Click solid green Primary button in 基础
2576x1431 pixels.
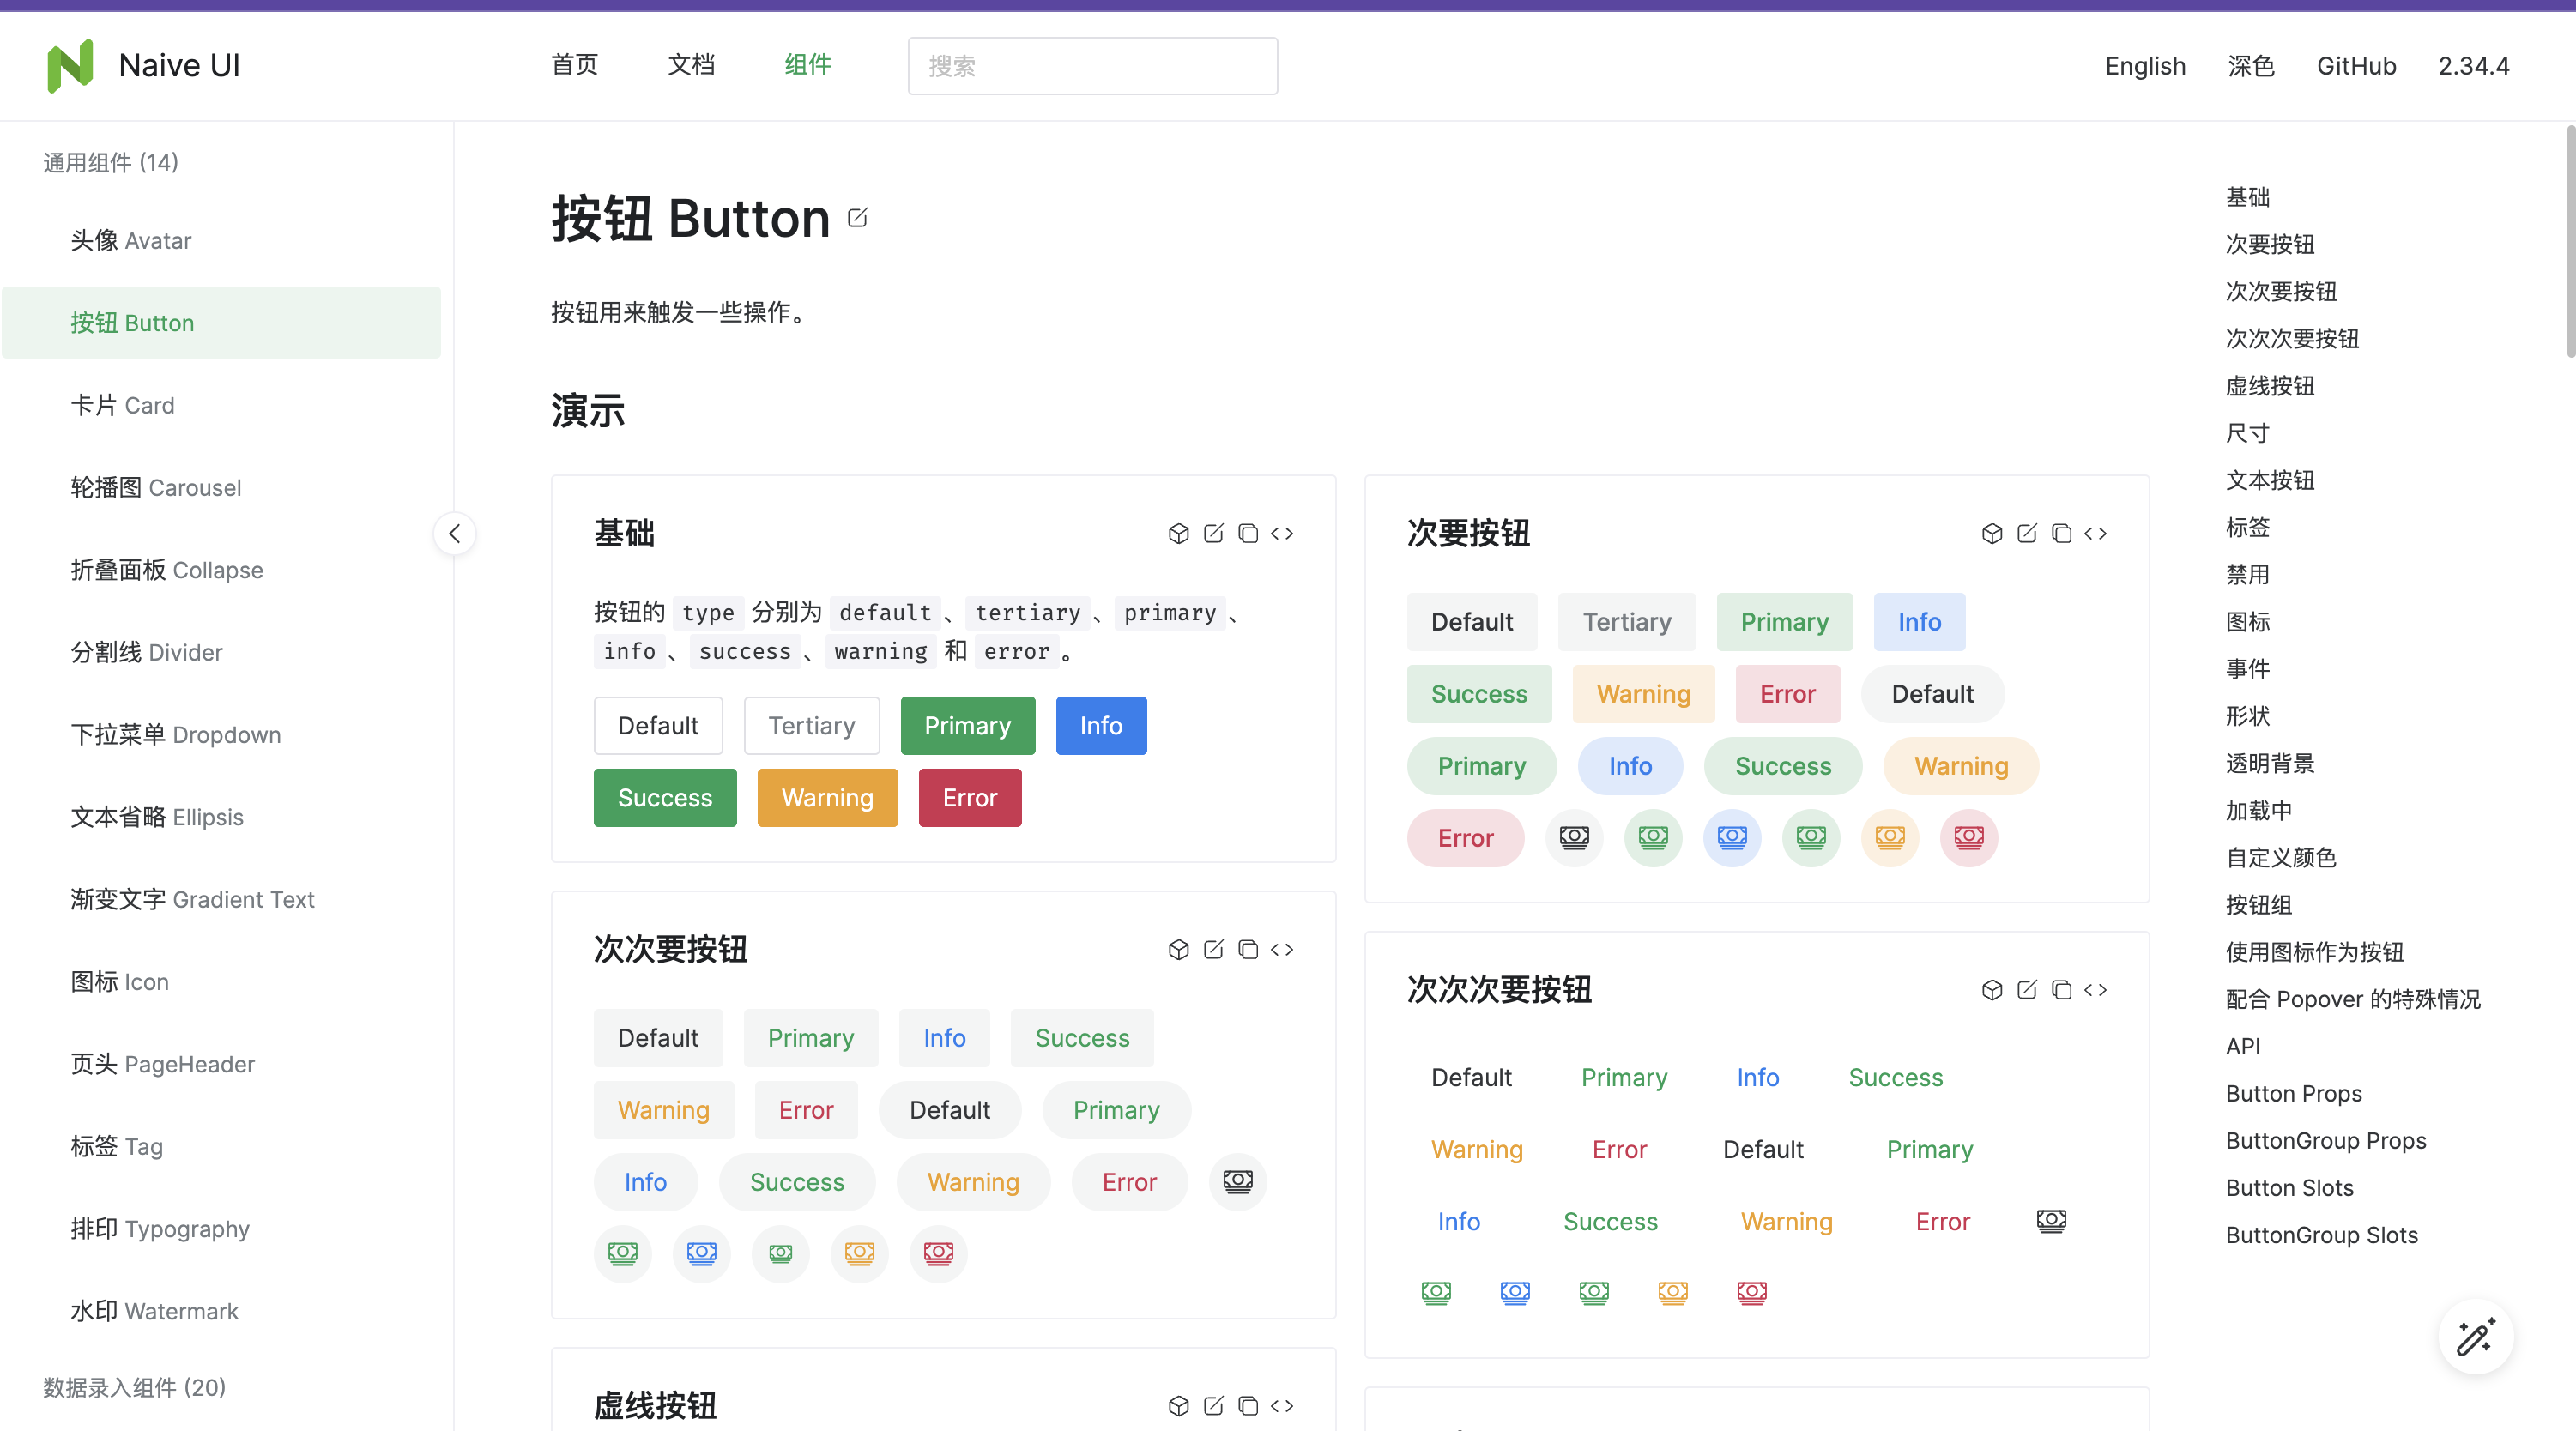[967, 726]
